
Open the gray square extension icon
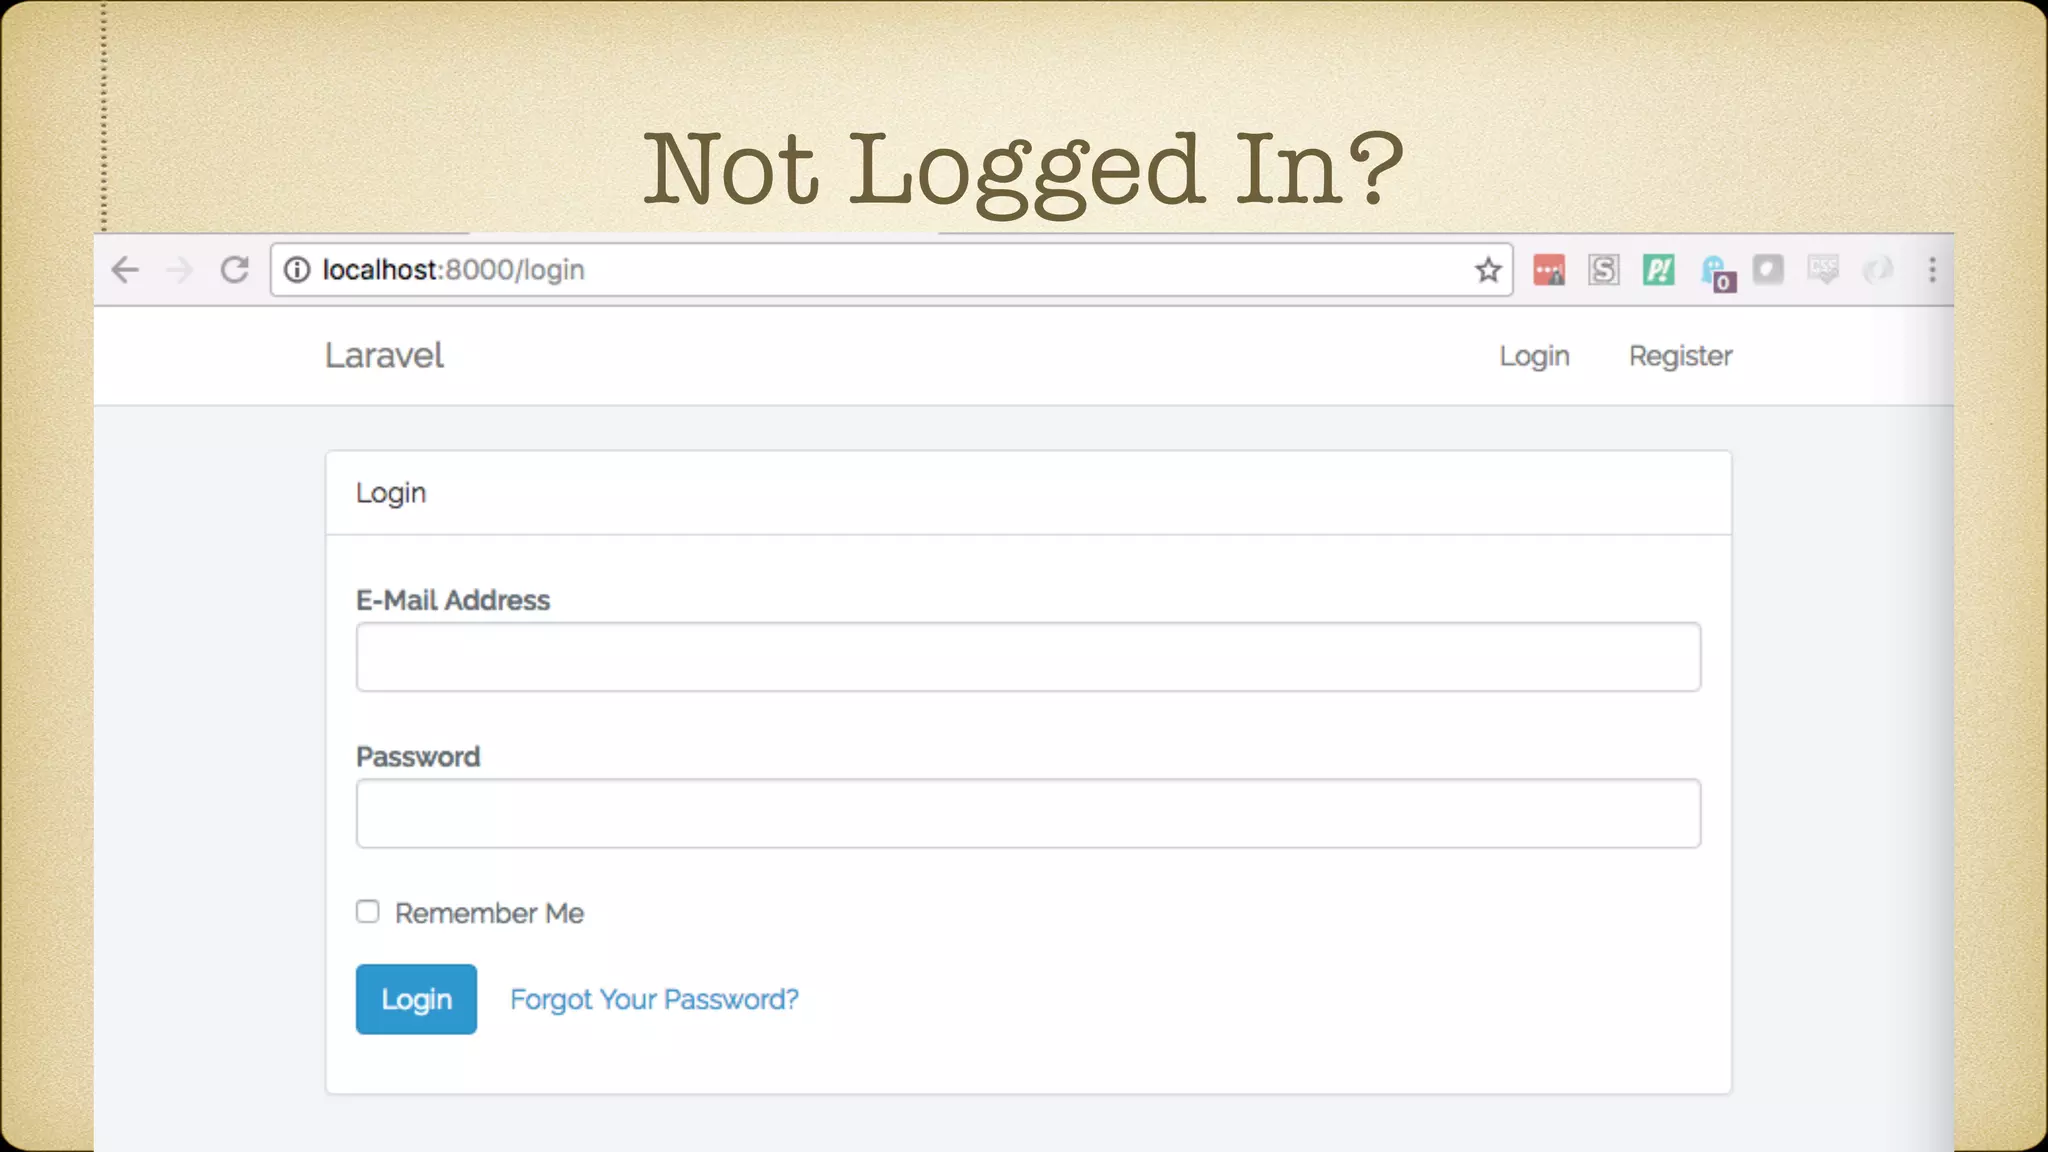click(x=1768, y=270)
